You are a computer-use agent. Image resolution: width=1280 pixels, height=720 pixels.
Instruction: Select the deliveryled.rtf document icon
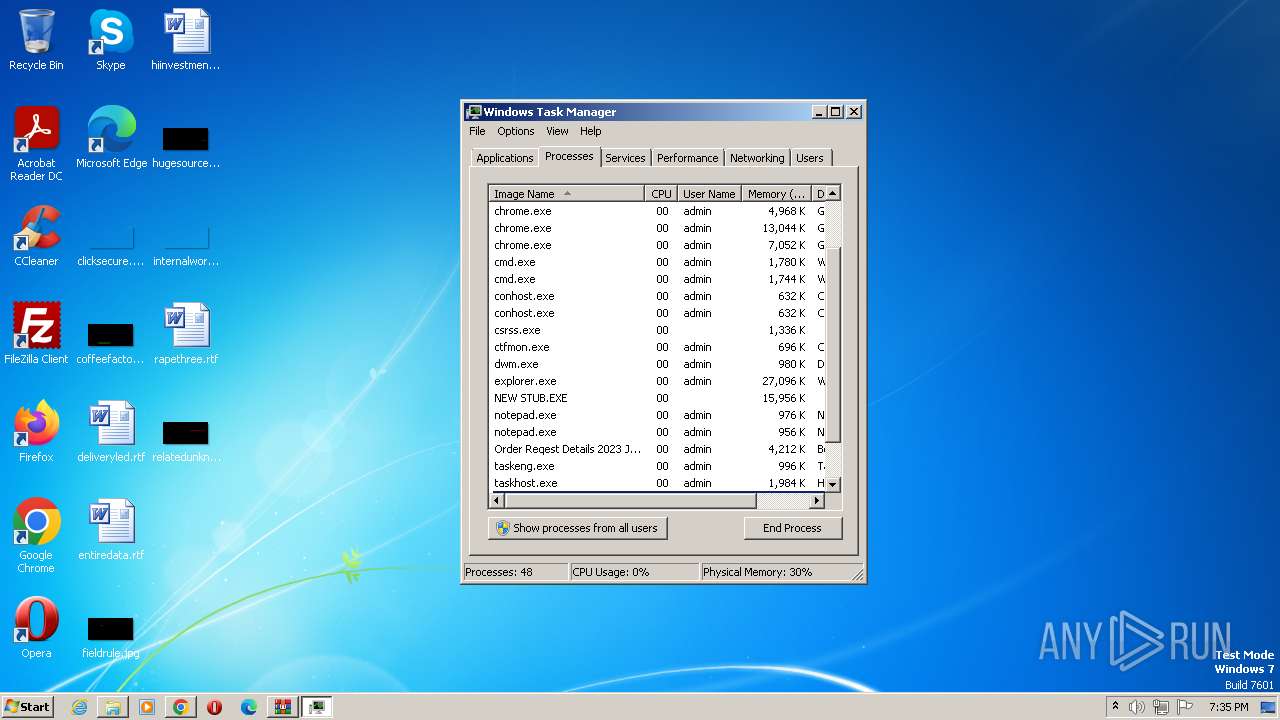pos(111,432)
